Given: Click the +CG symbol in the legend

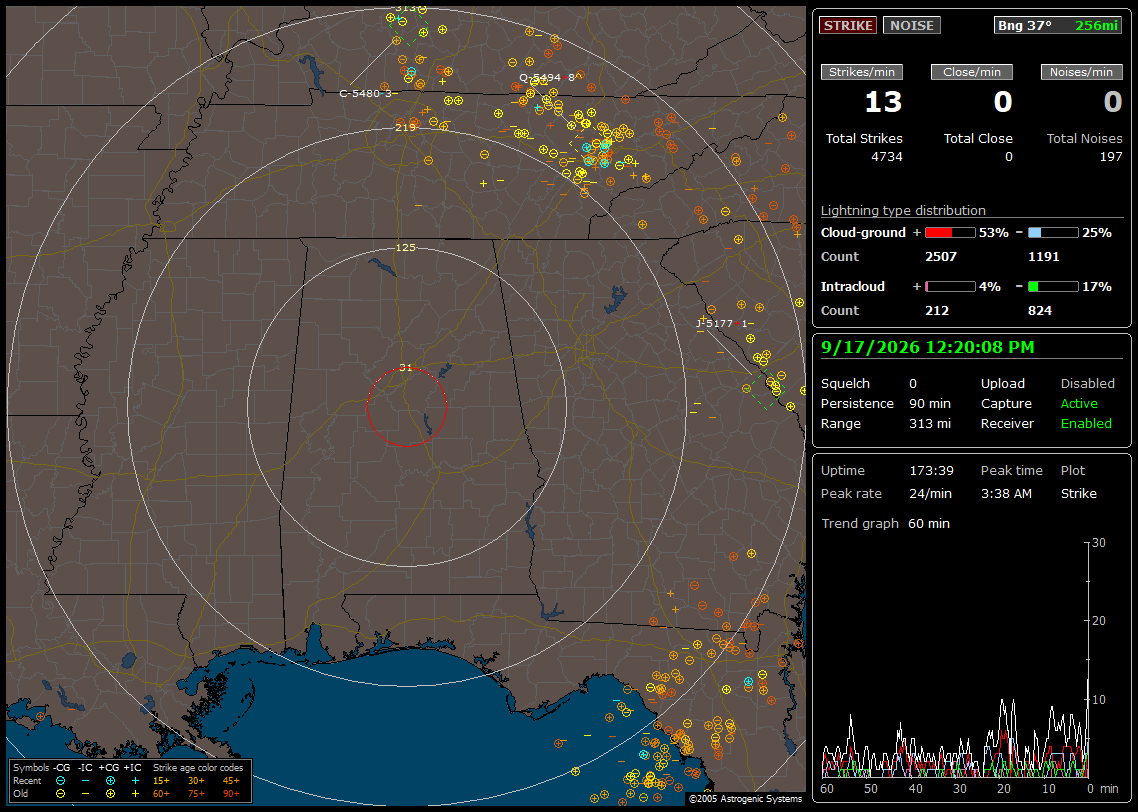Looking at the screenshot, I should coord(110,781).
